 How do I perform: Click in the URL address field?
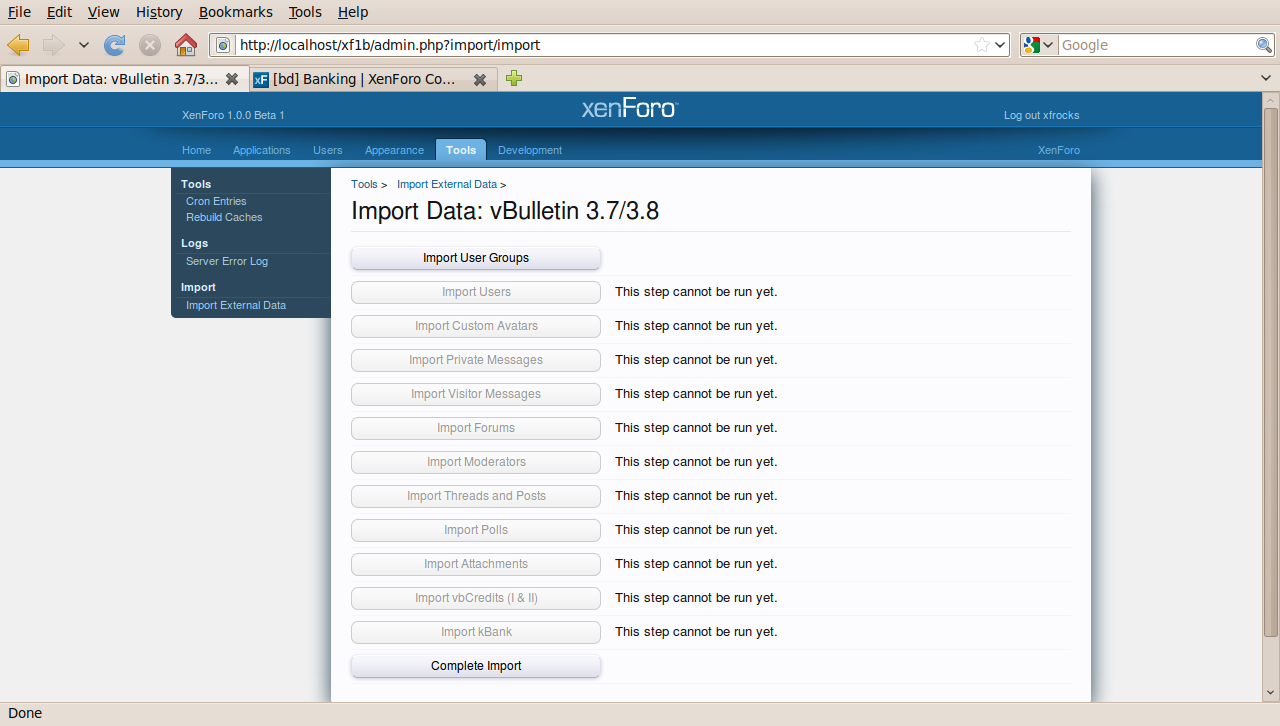pyautogui.click(x=604, y=45)
